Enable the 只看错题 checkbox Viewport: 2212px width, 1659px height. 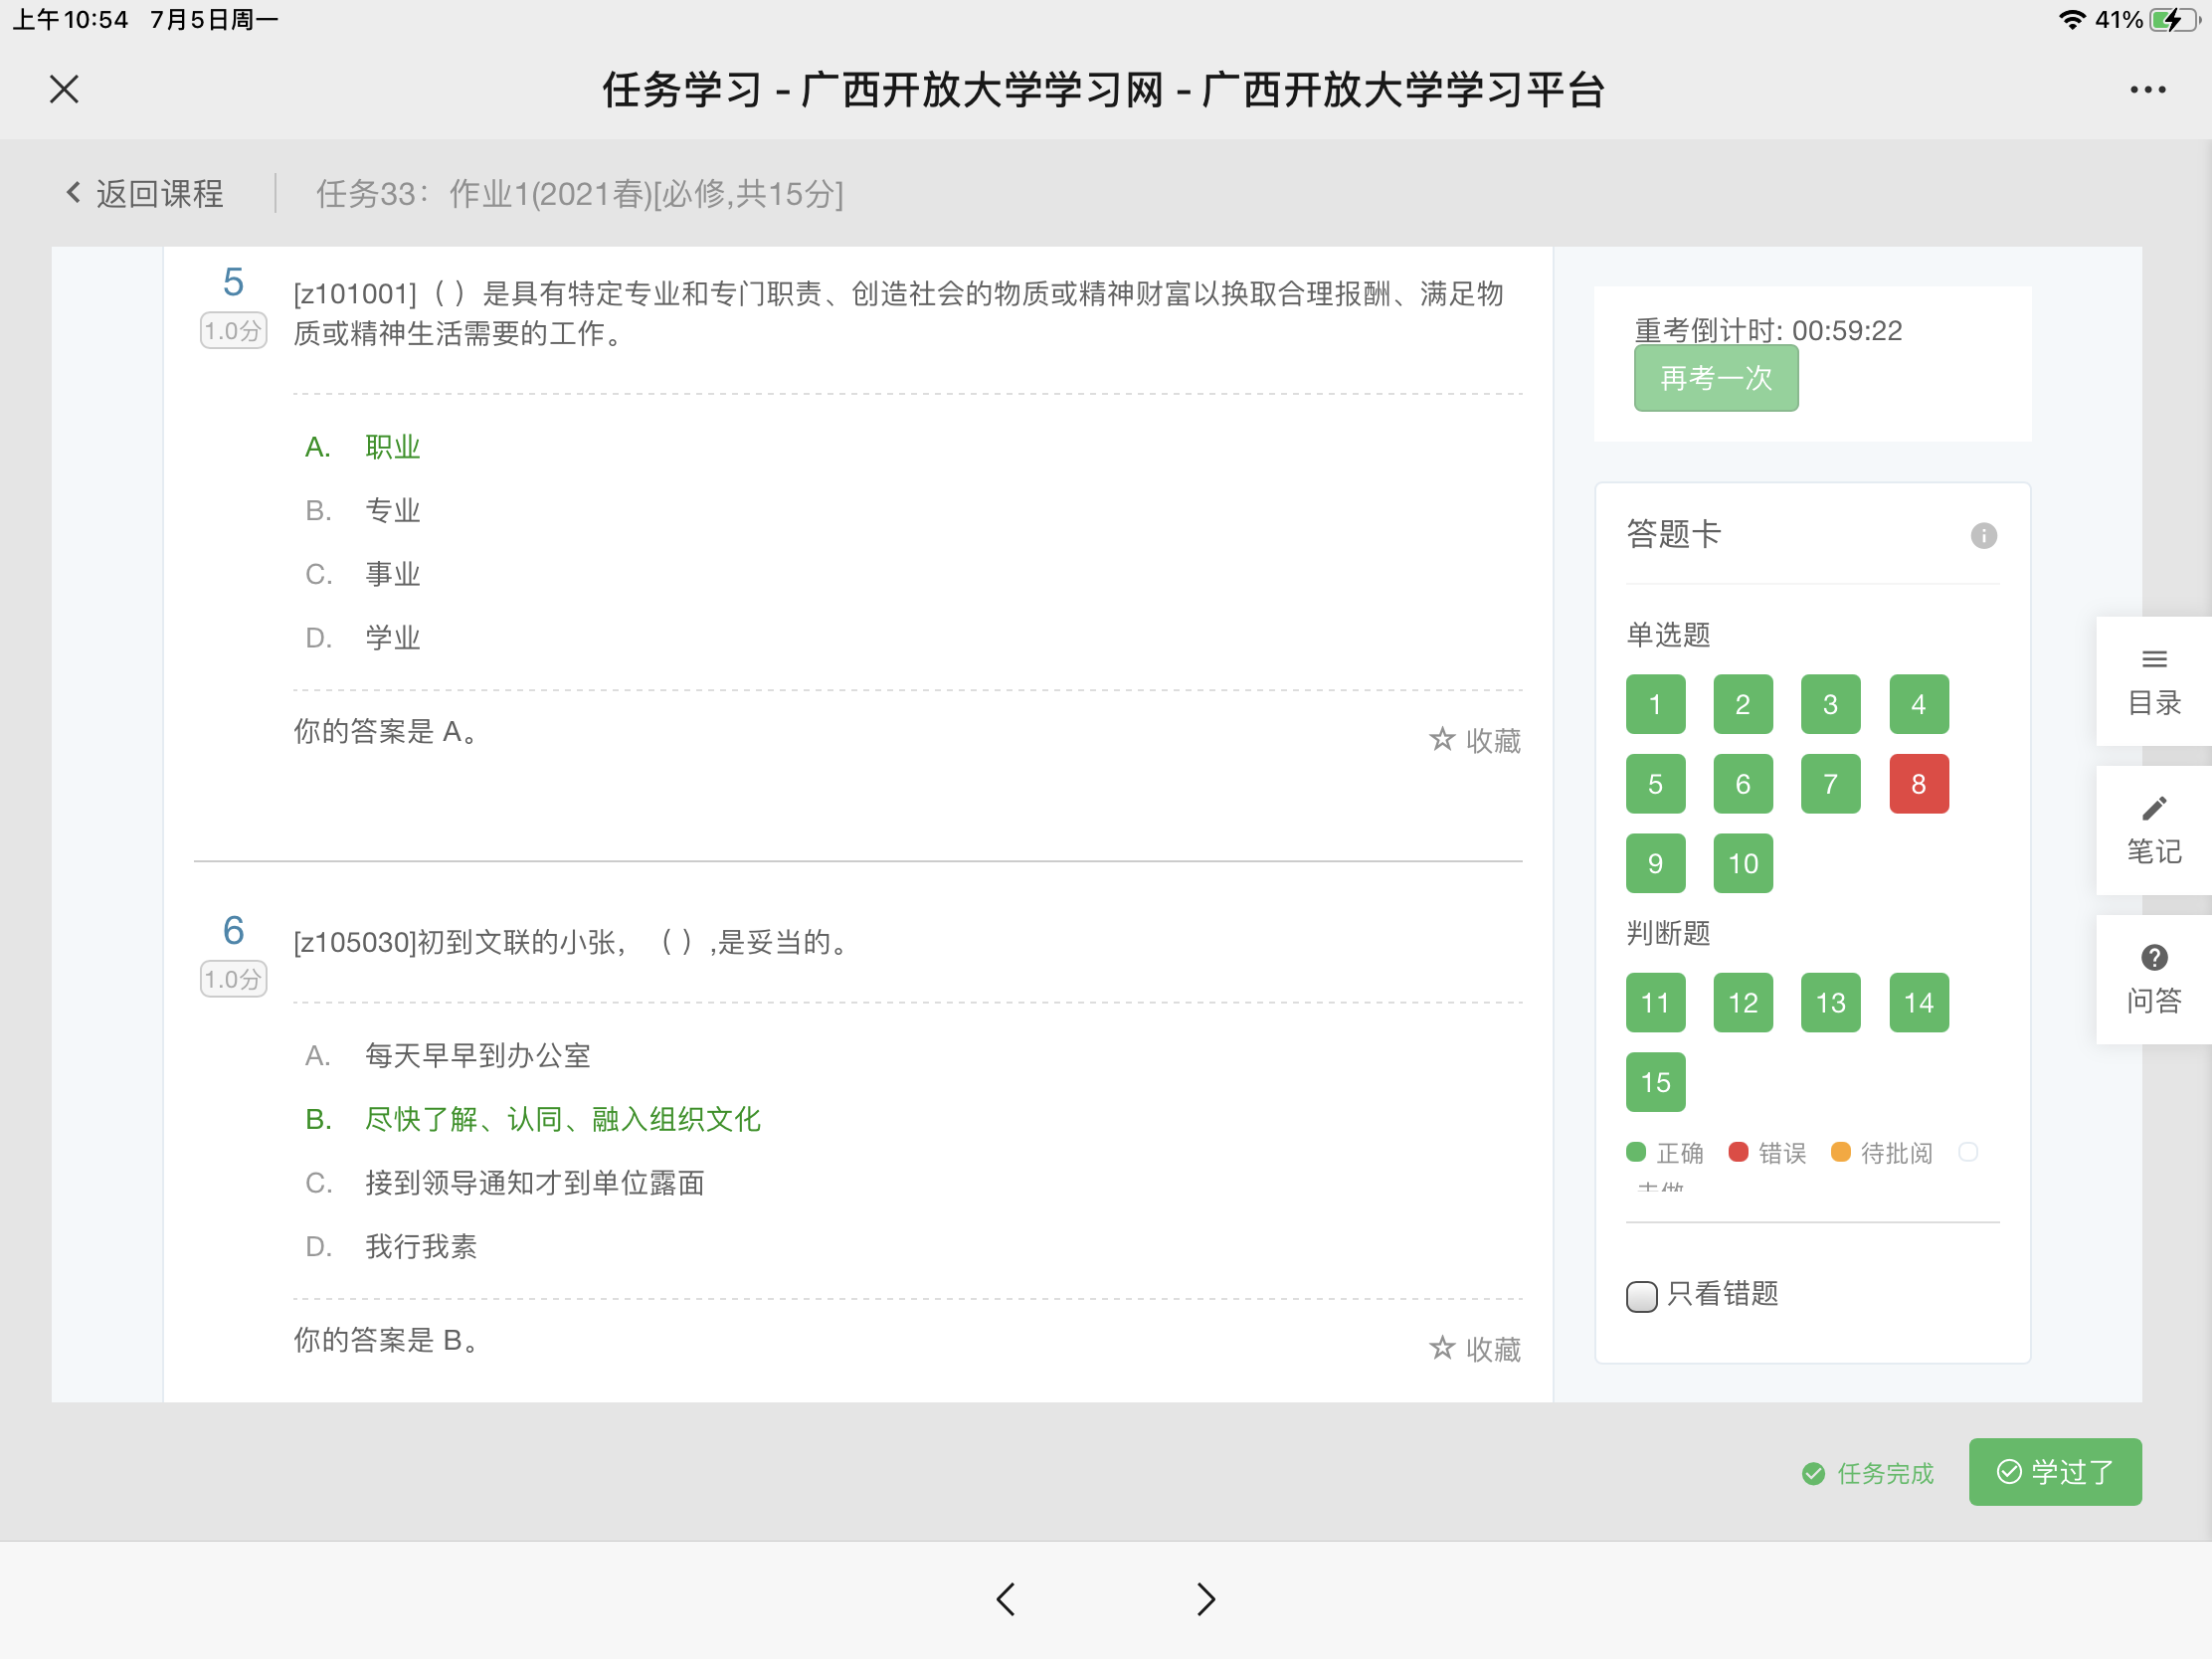(x=1641, y=1295)
